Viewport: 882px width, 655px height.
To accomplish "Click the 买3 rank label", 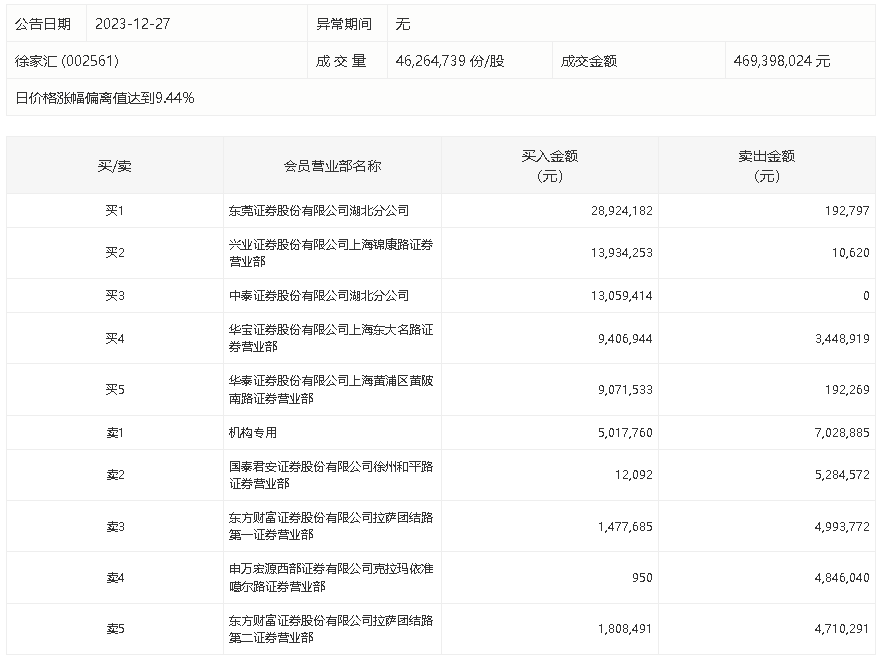I will tap(115, 295).
